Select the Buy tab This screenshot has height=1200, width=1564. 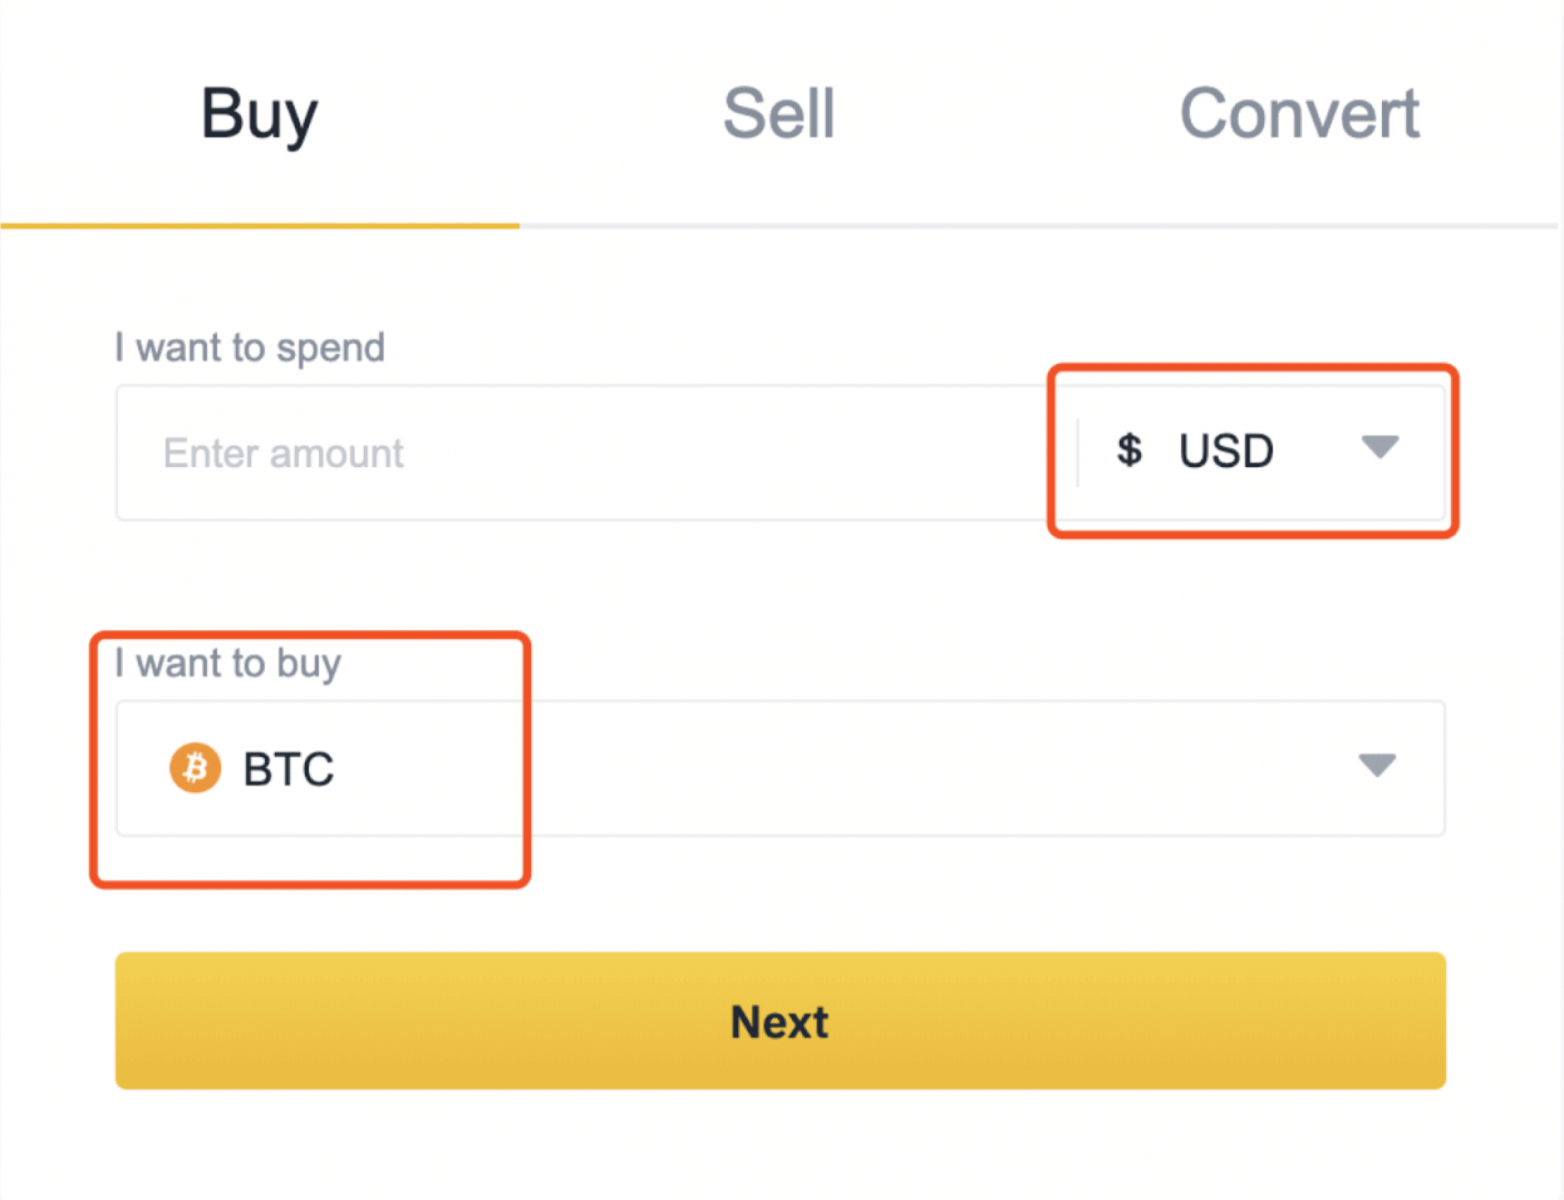[259, 113]
